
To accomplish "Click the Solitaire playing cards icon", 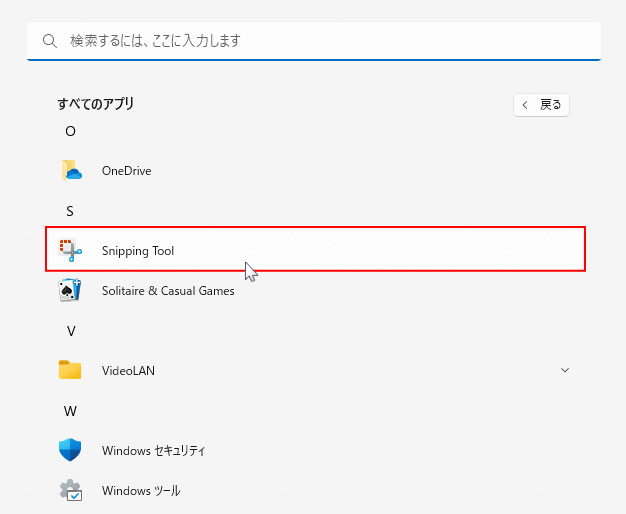I will coord(70,291).
